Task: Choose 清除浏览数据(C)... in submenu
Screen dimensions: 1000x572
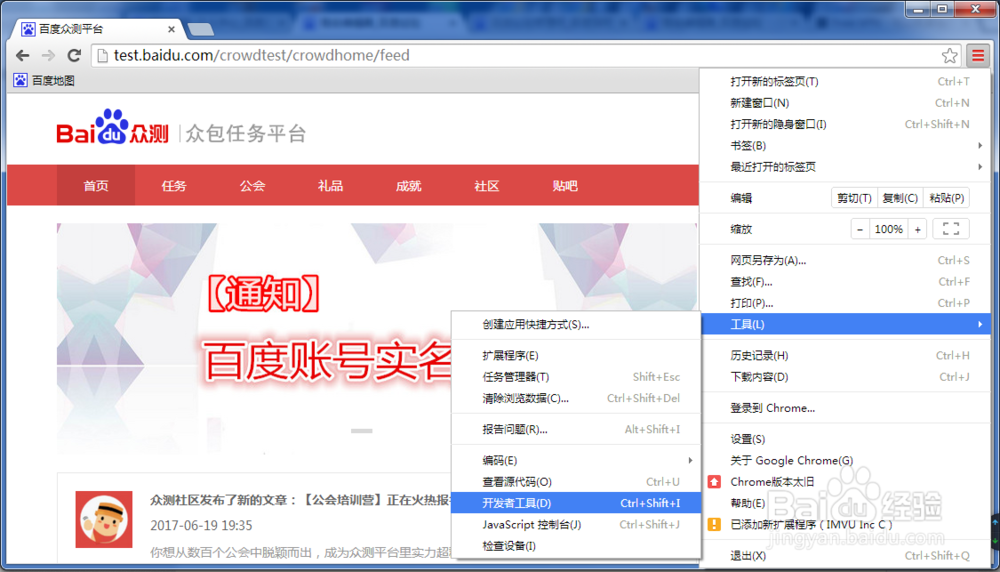Action: pos(576,399)
